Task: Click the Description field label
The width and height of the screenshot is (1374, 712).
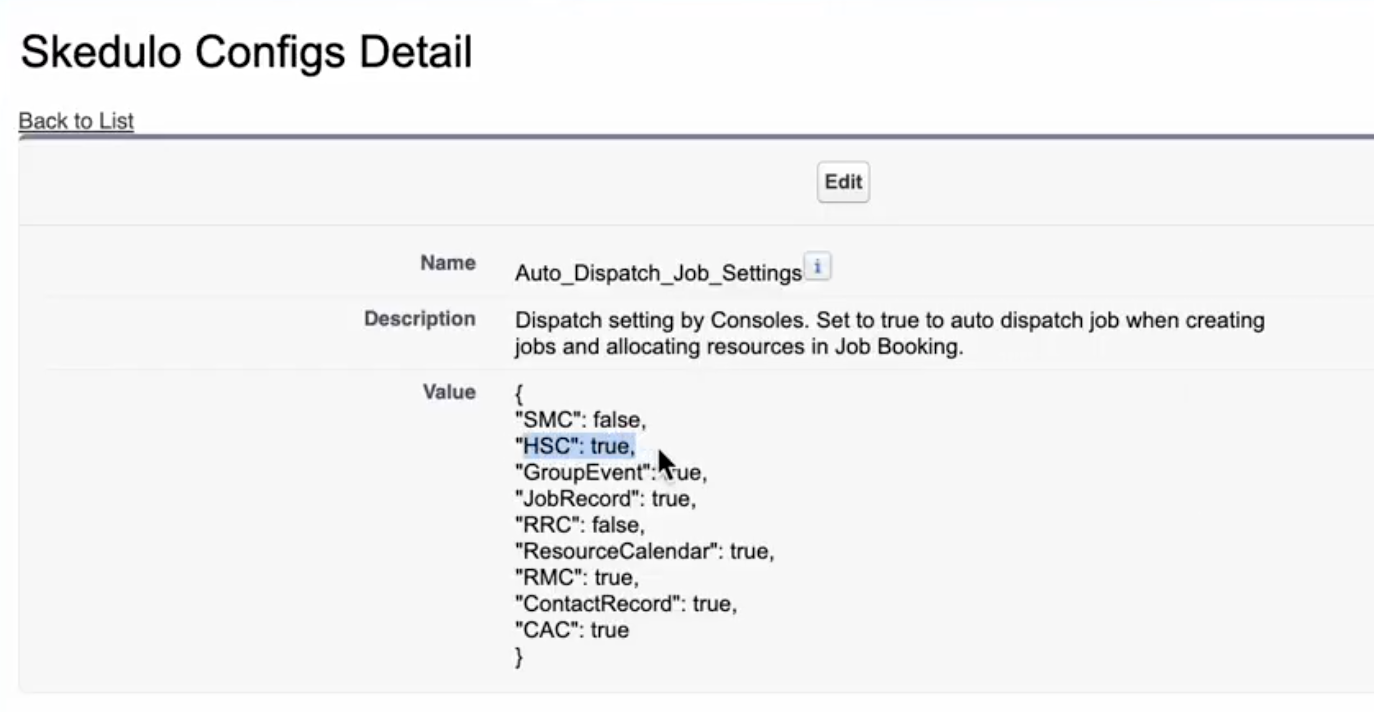Action: [x=420, y=319]
